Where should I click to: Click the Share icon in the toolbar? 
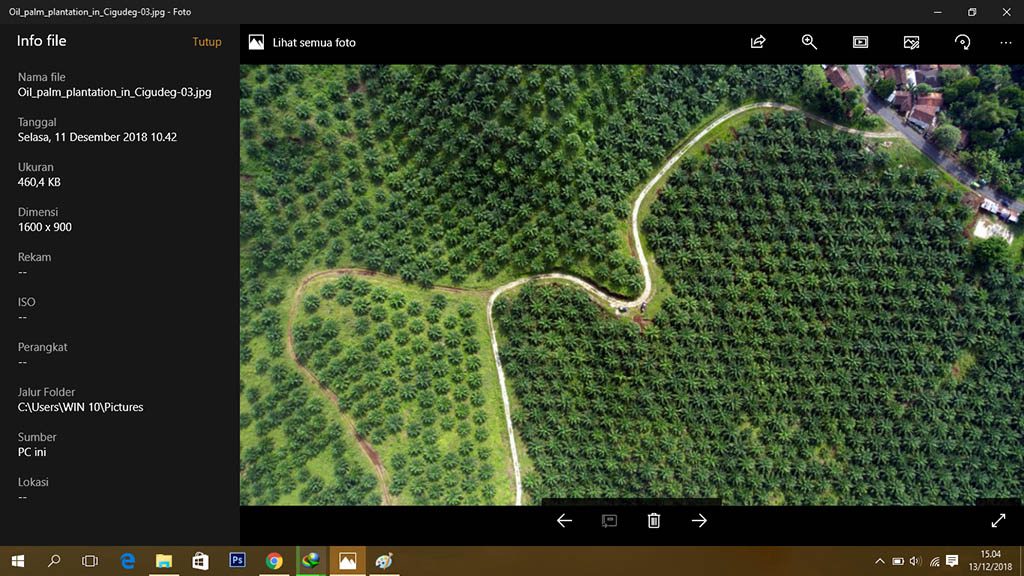pyautogui.click(x=758, y=42)
